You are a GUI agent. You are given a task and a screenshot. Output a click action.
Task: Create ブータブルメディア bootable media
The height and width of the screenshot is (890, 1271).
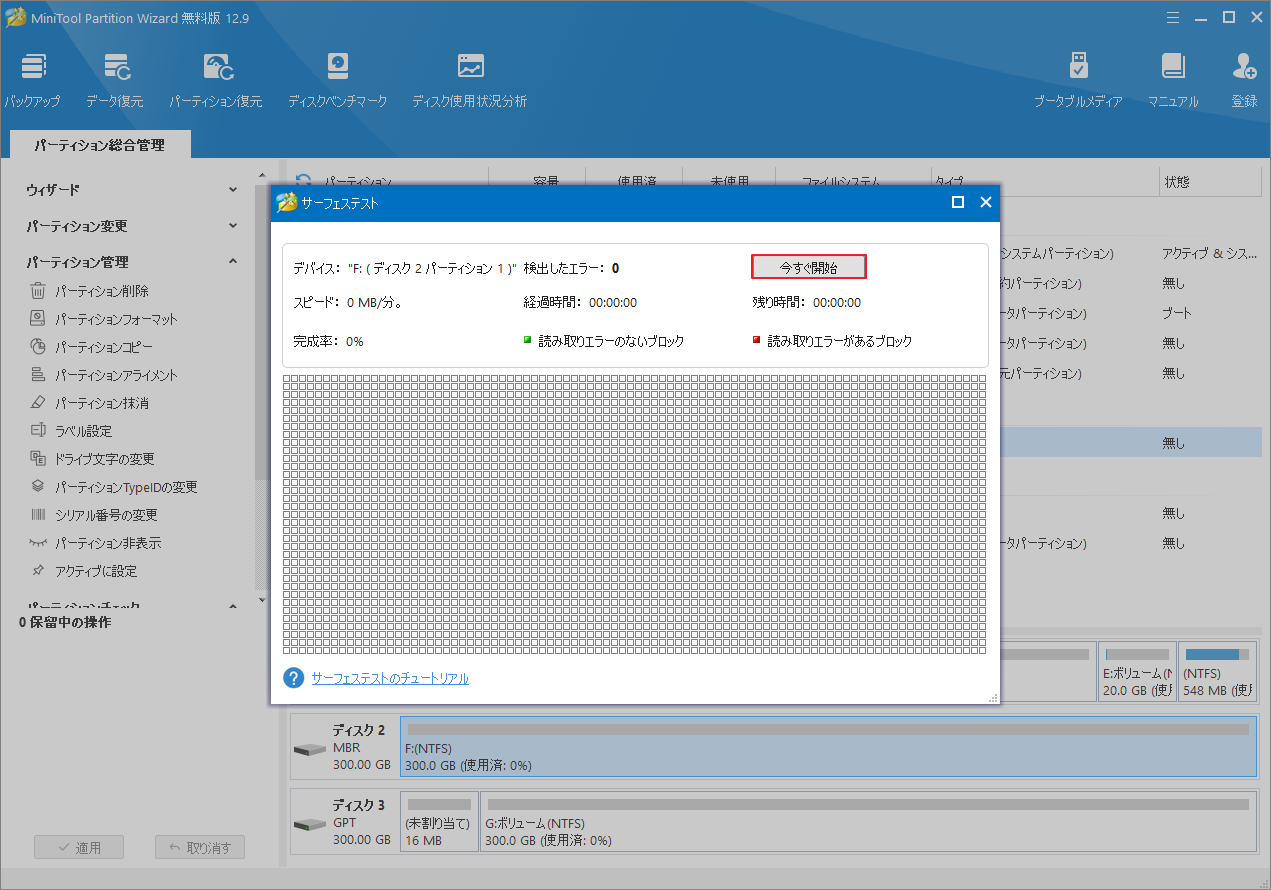(x=1078, y=80)
